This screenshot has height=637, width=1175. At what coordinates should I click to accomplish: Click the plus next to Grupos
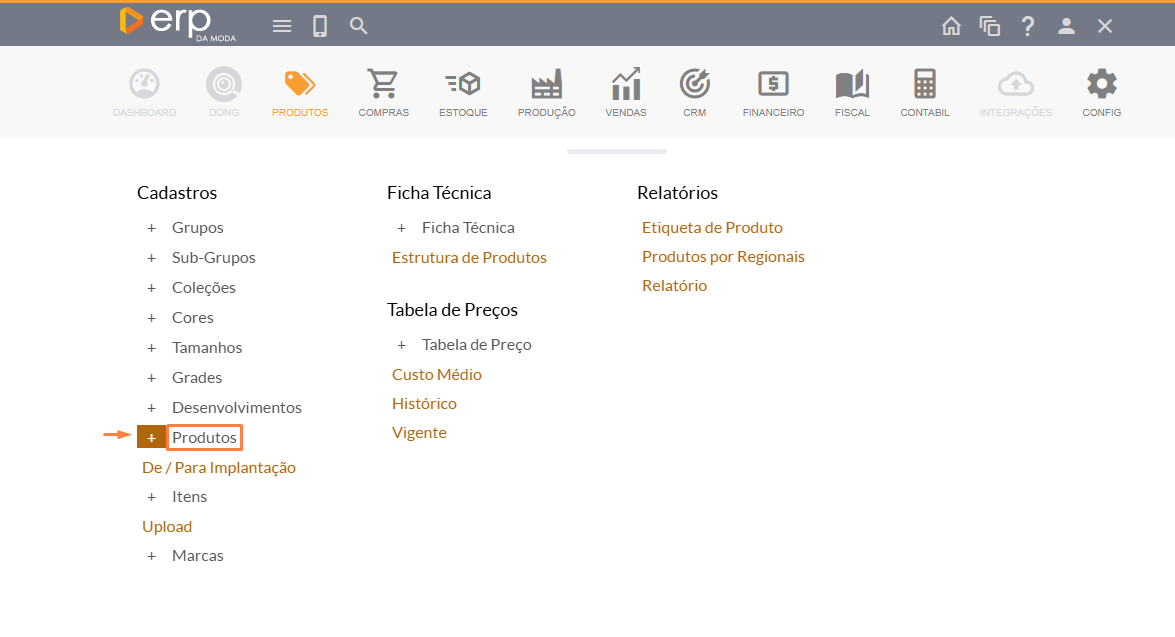click(152, 228)
